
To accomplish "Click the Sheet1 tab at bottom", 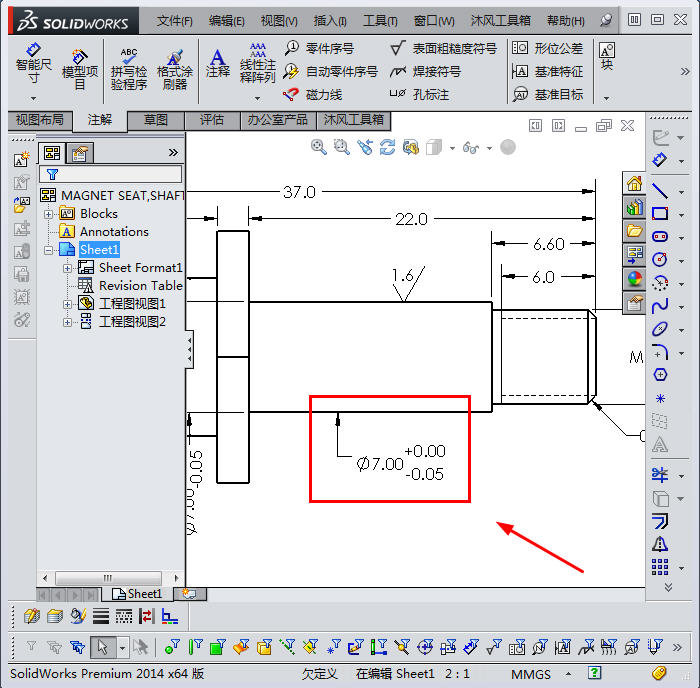I will click(x=142, y=594).
